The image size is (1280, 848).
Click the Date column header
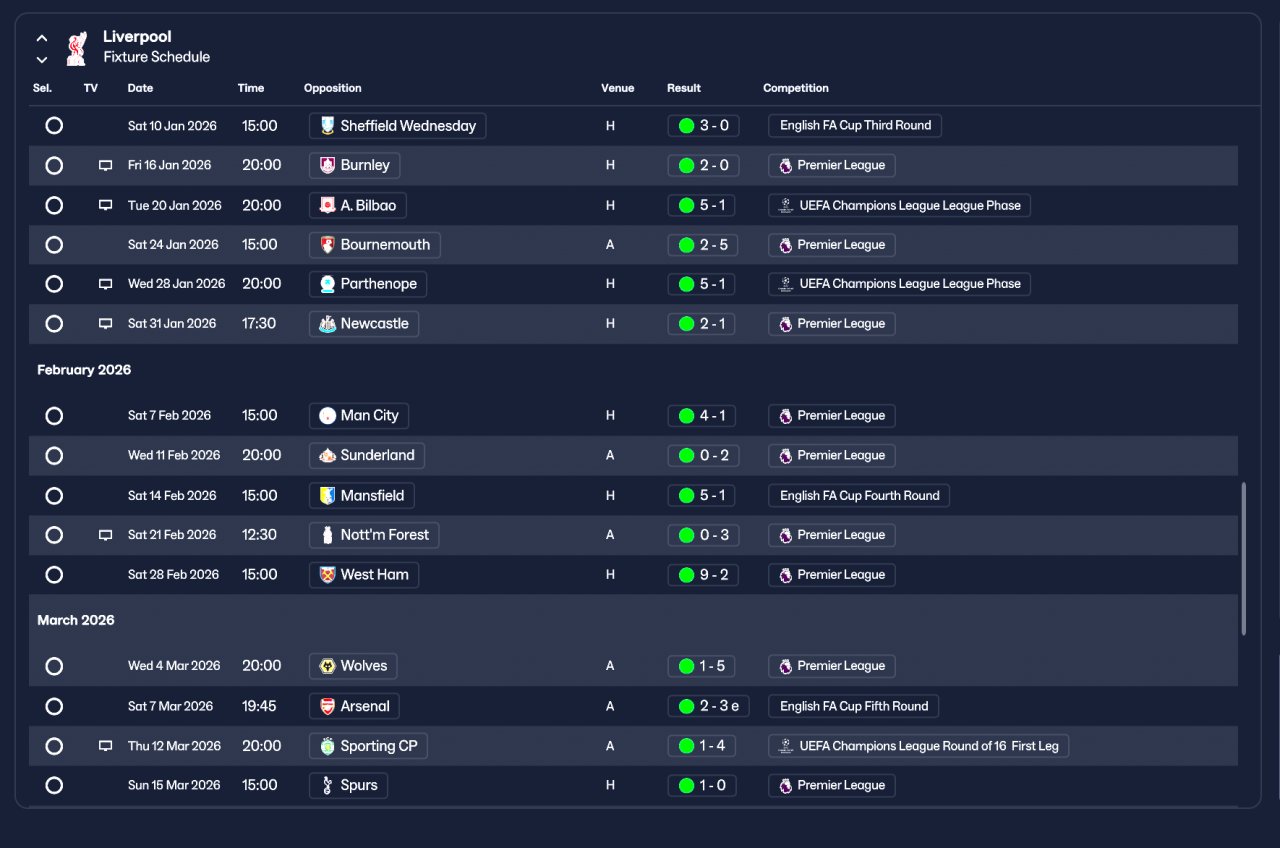(x=140, y=88)
